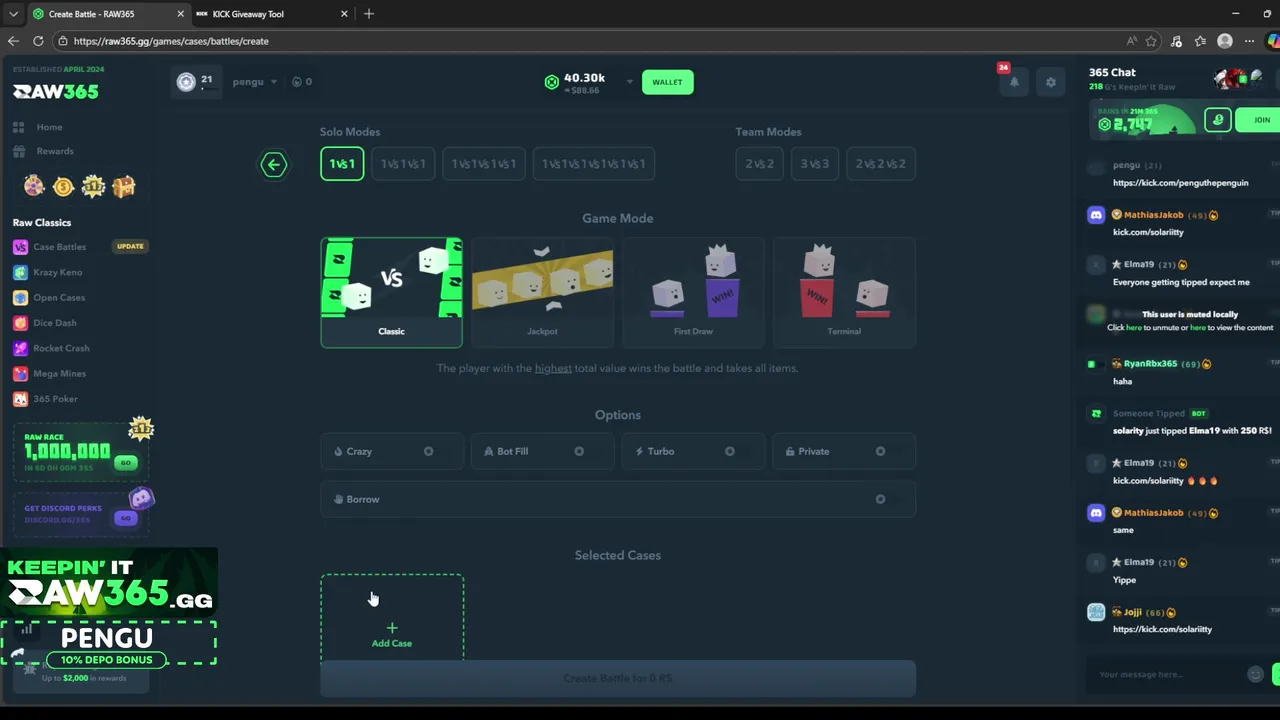Open kick.com/penguthepenguin chat link
This screenshot has width=1280, height=720.
tap(1180, 183)
